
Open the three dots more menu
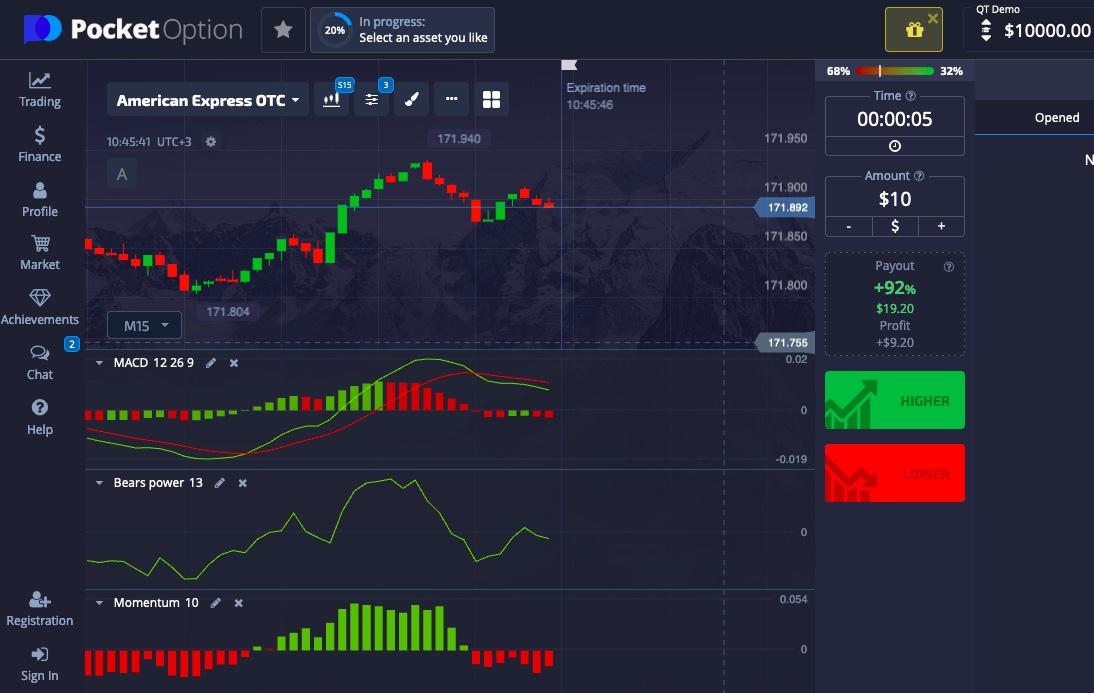pos(451,99)
